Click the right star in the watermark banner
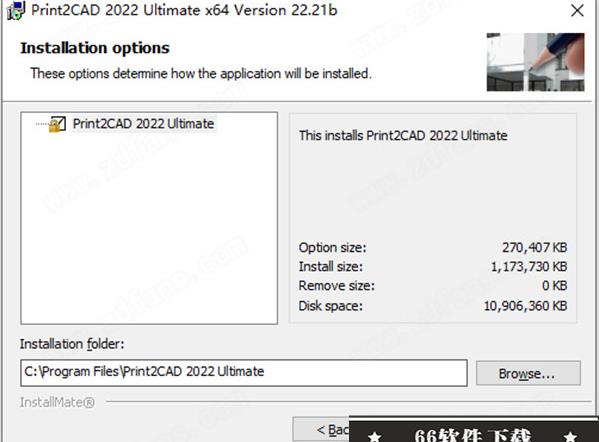The width and height of the screenshot is (599, 442). click(x=570, y=436)
